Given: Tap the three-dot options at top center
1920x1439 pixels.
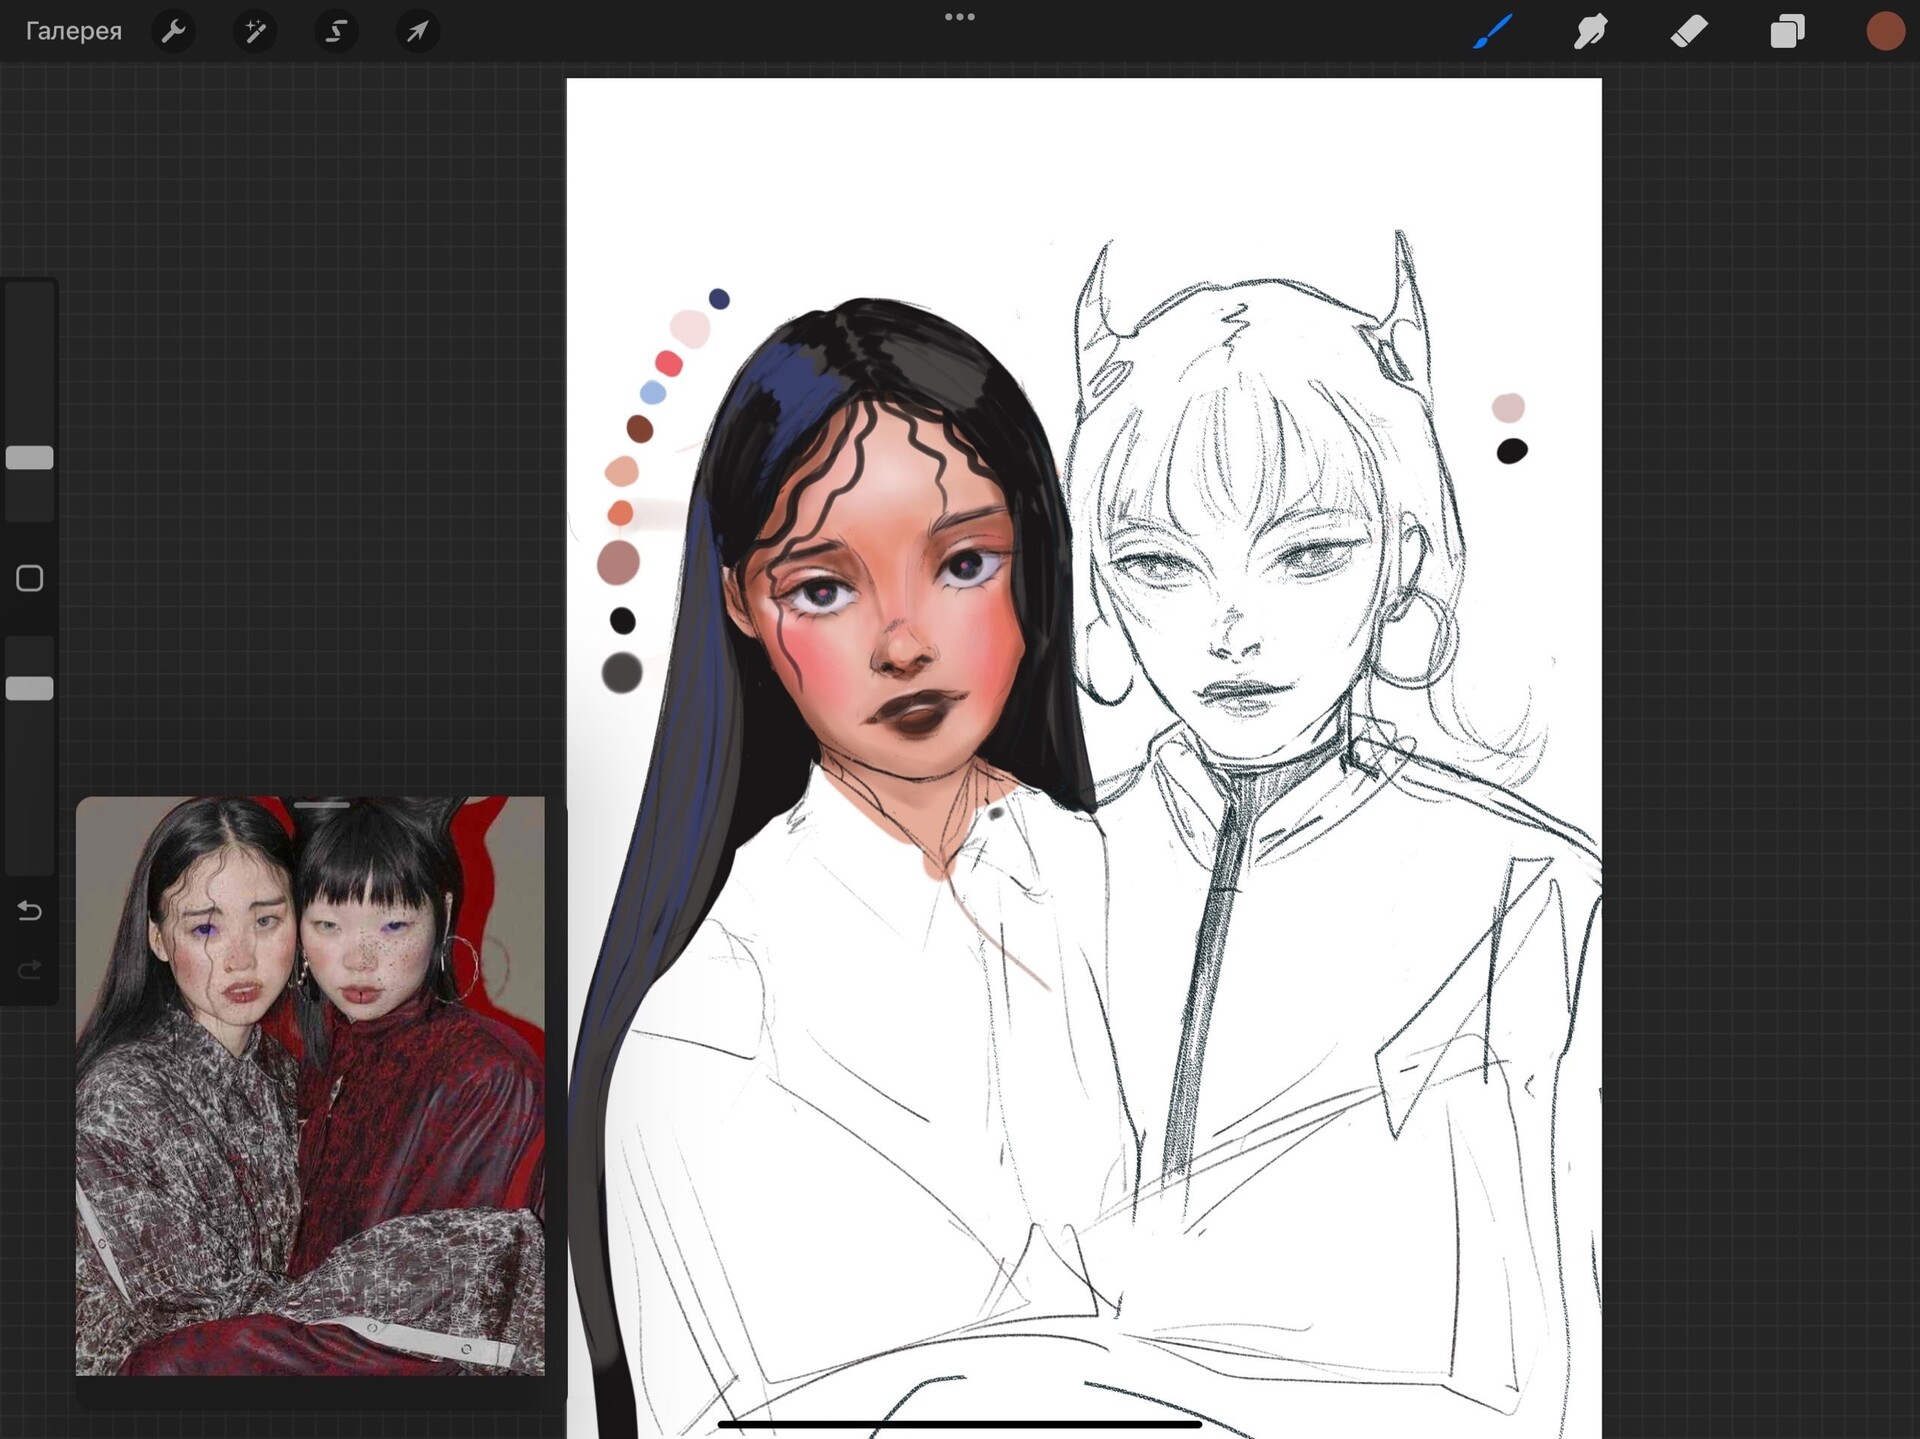Looking at the screenshot, I should point(959,16).
